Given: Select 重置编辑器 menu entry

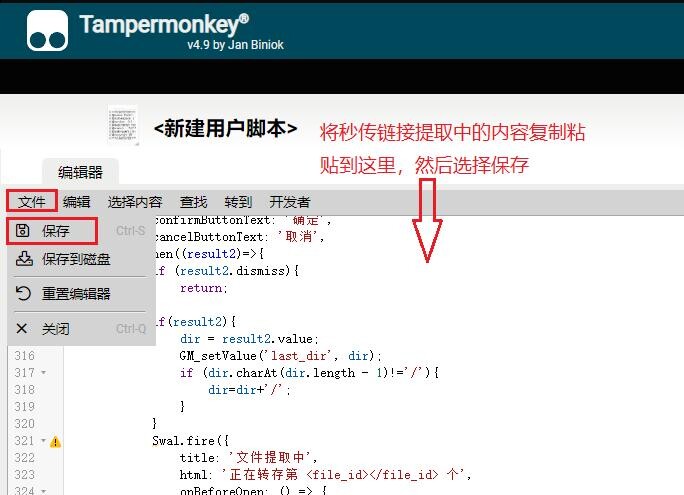Looking at the screenshot, I should [x=76, y=294].
